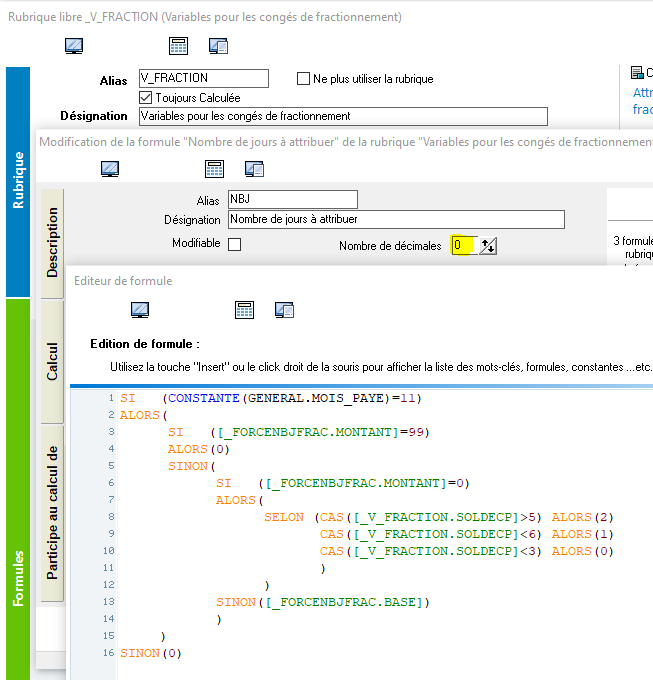This screenshot has width=653, height=680.
Task: Uncheck the 'Toujours Calculée' checkbox
Action: (x=146, y=97)
